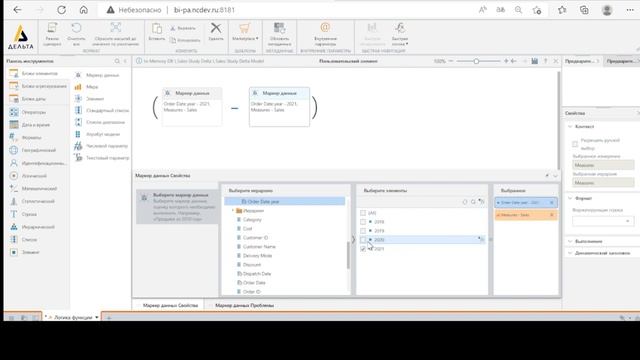640x360 pixels.
Task: Check the (All) elements checkbox
Action: click(x=363, y=213)
